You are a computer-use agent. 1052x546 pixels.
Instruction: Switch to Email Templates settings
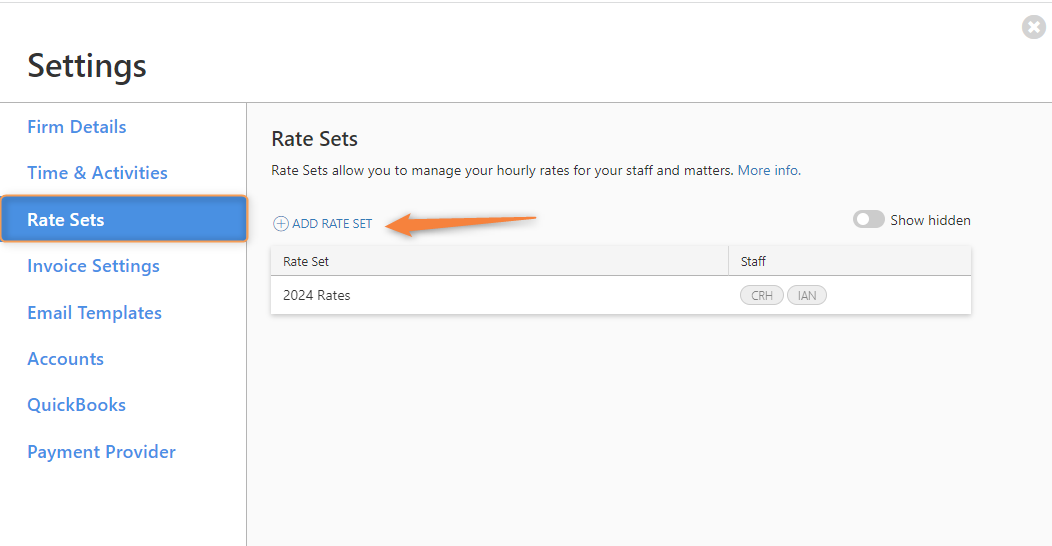tap(95, 313)
